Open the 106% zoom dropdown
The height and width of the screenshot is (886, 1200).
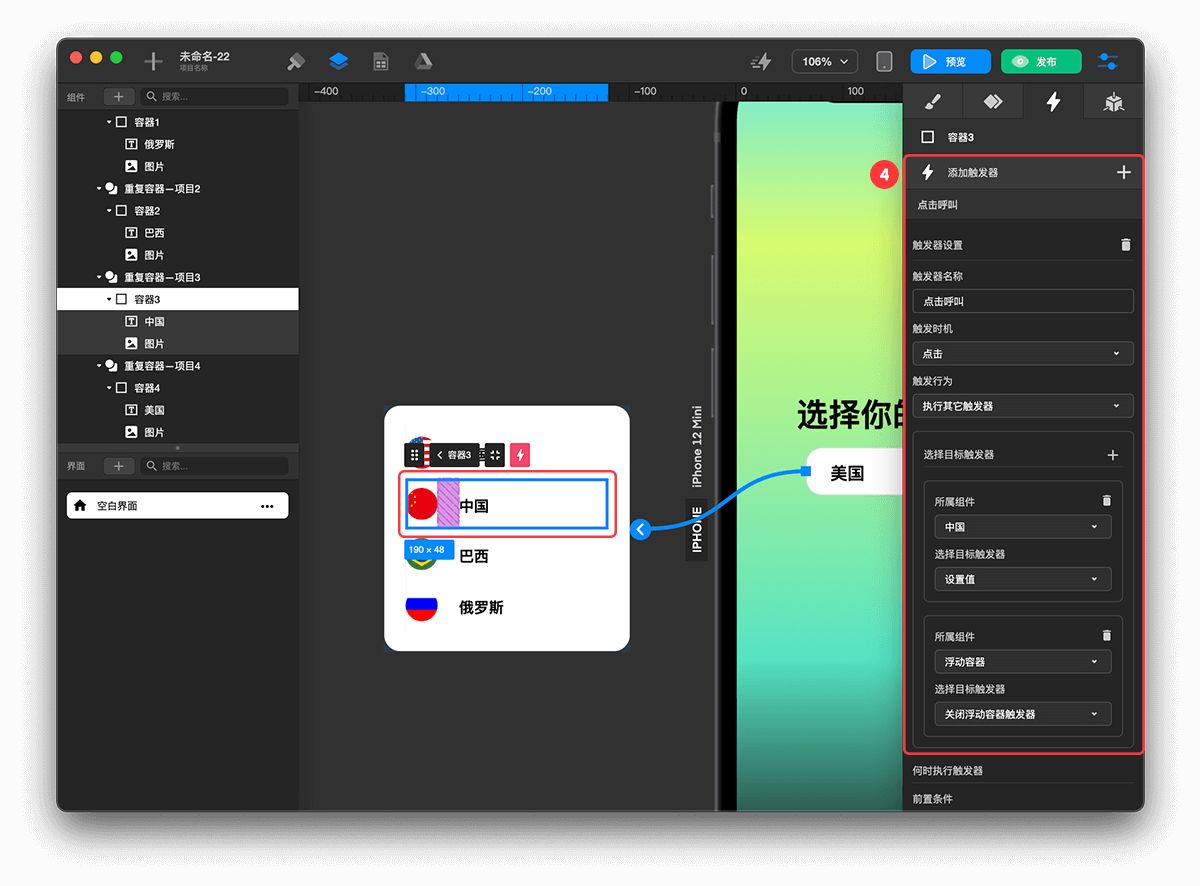[825, 62]
